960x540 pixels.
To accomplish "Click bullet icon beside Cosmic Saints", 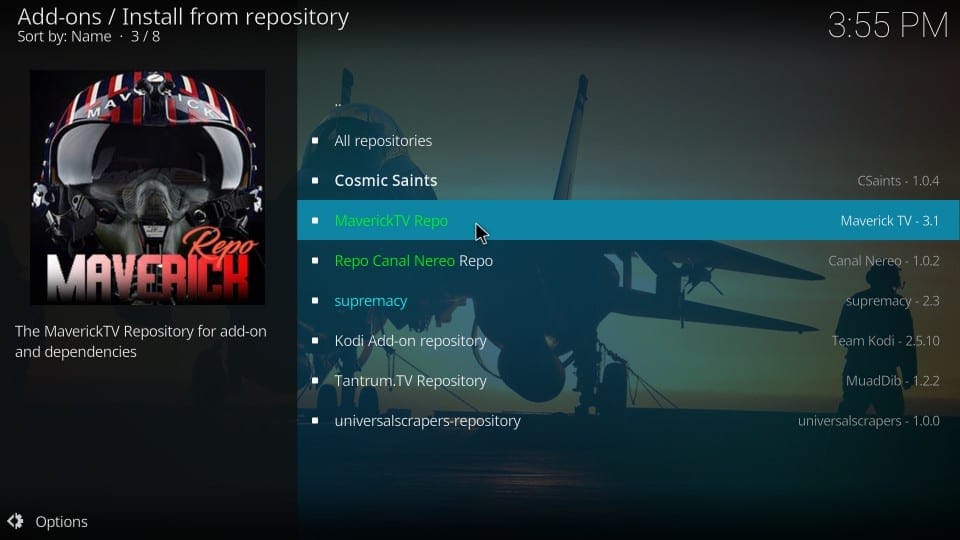I will 315,181.
